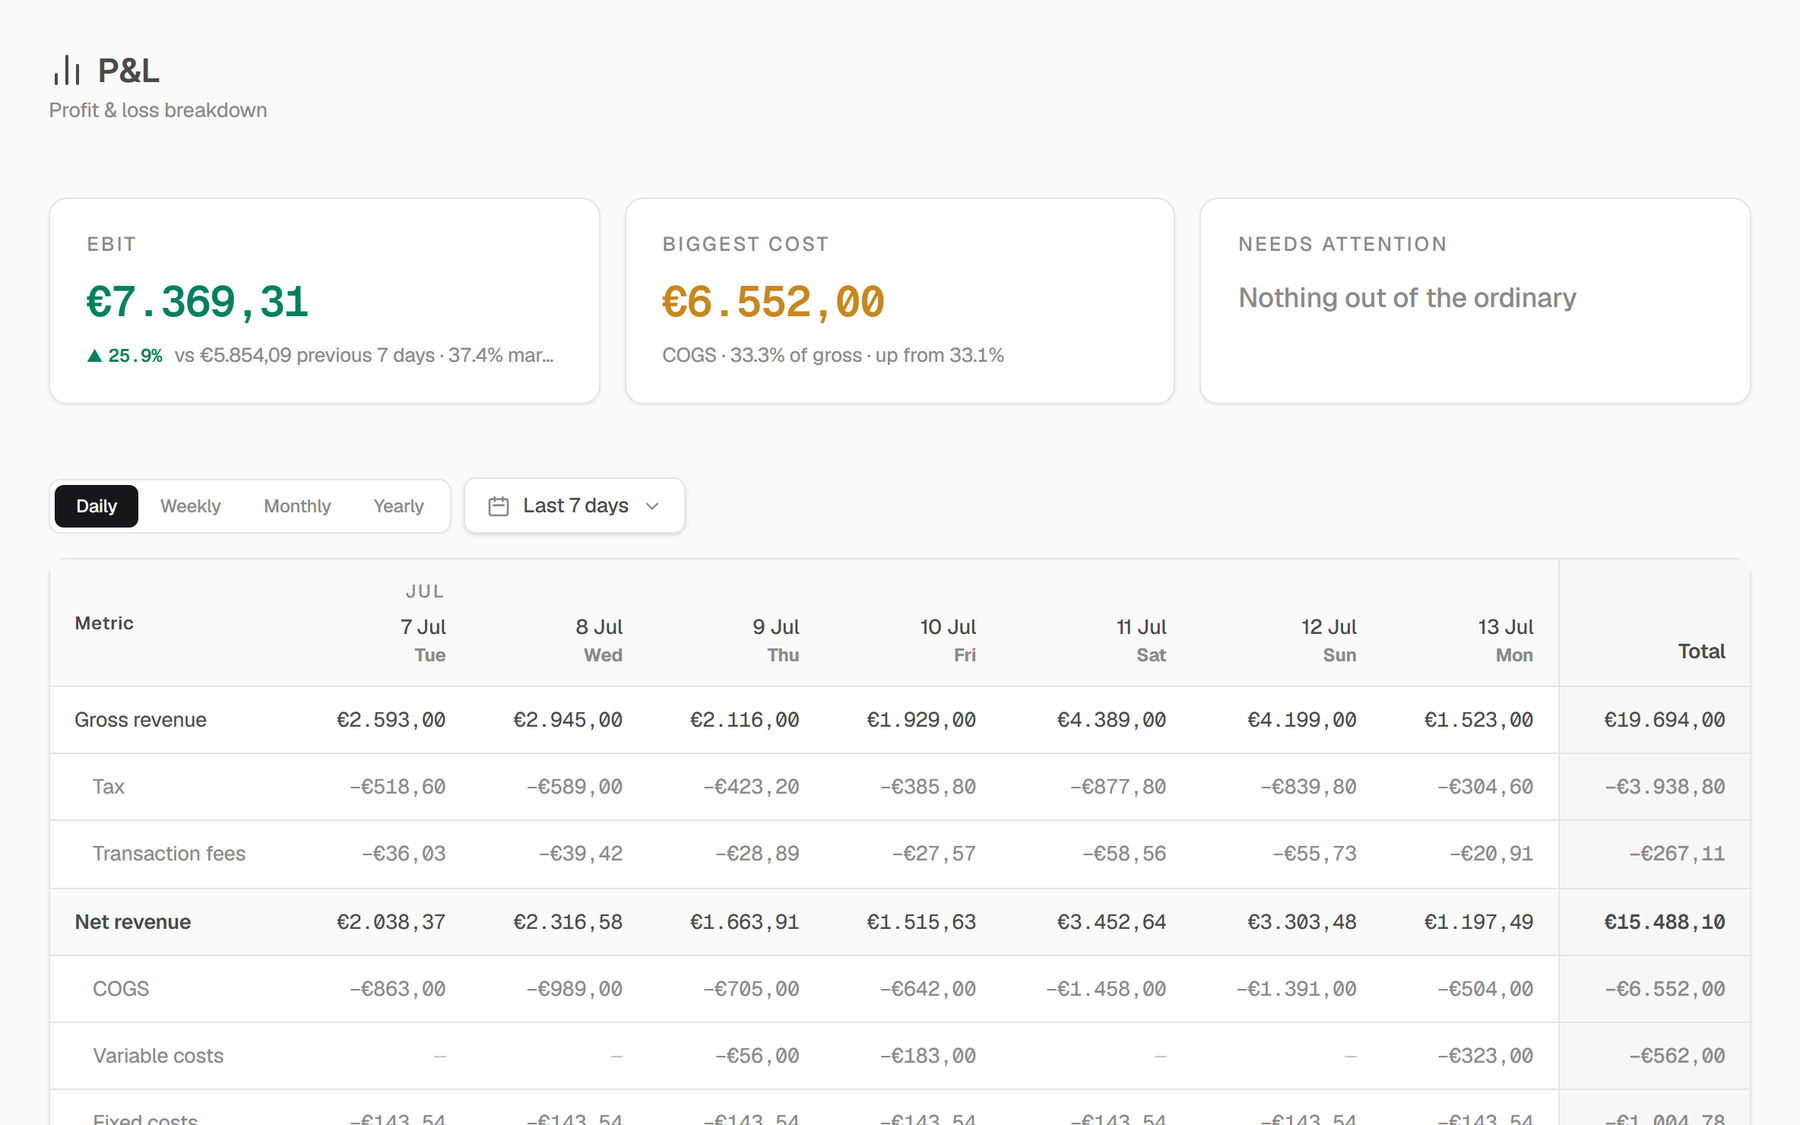
Task: Click the JUL month label
Action: (x=425, y=591)
